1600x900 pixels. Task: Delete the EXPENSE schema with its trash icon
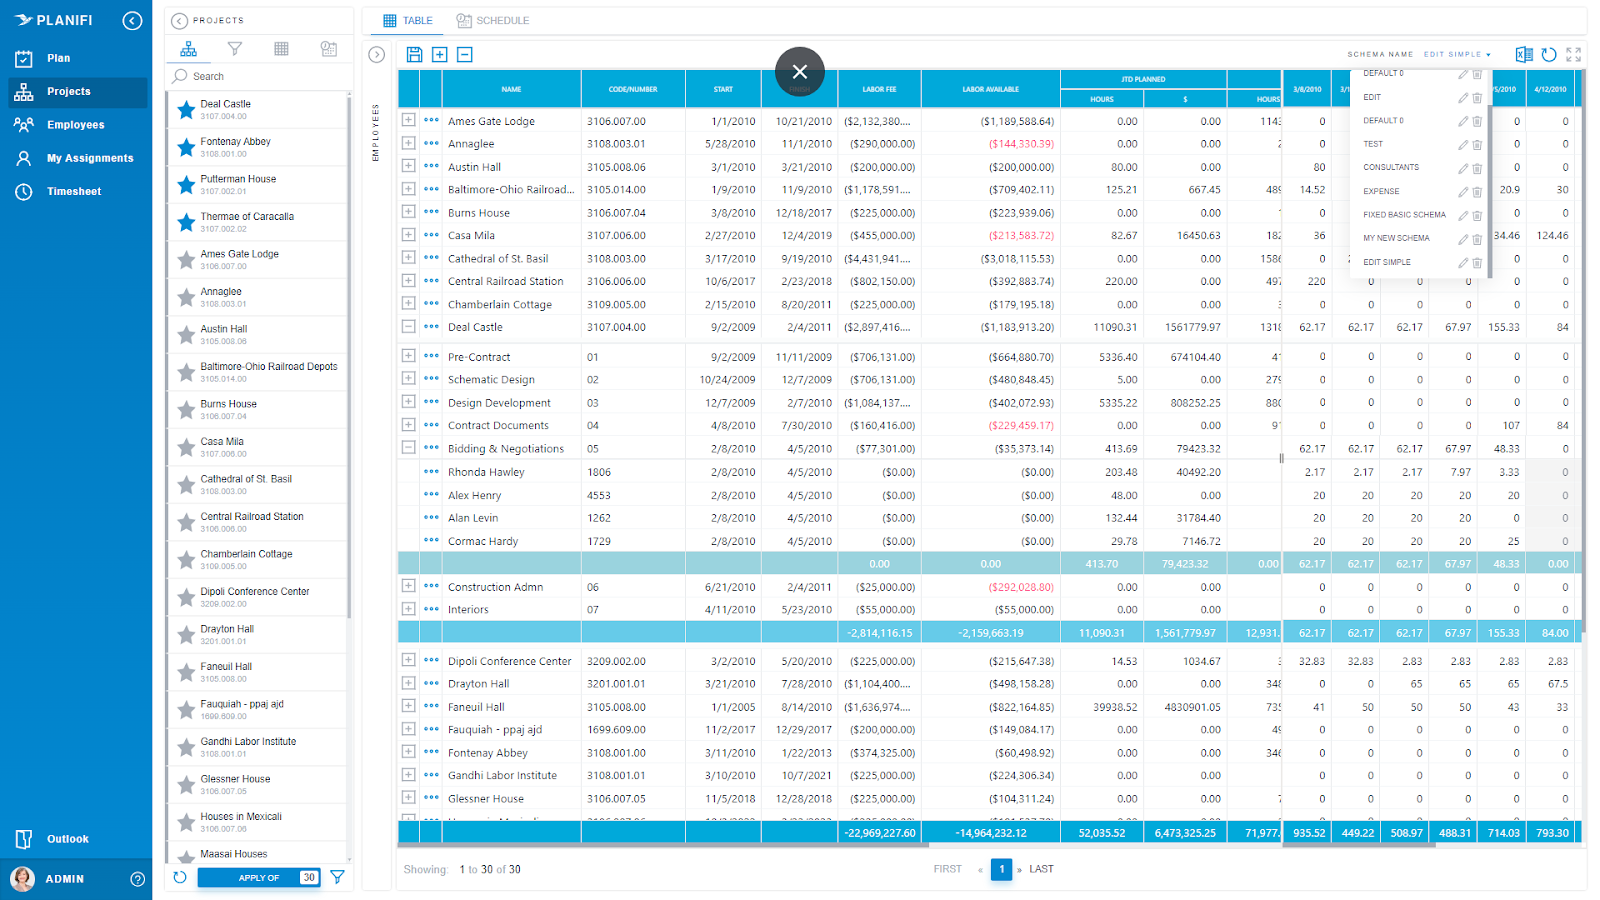click(1477, 192)
